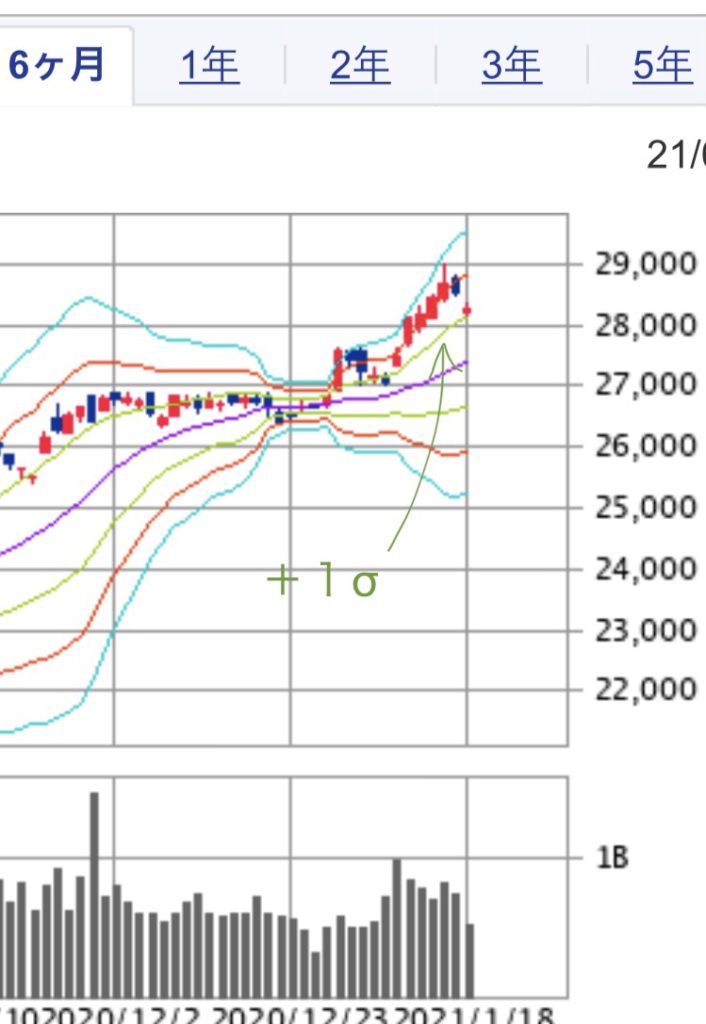This screenshot has width=706, height=1024.
Task: Switch to the 2年 chart period
Action: coord(361,65)
